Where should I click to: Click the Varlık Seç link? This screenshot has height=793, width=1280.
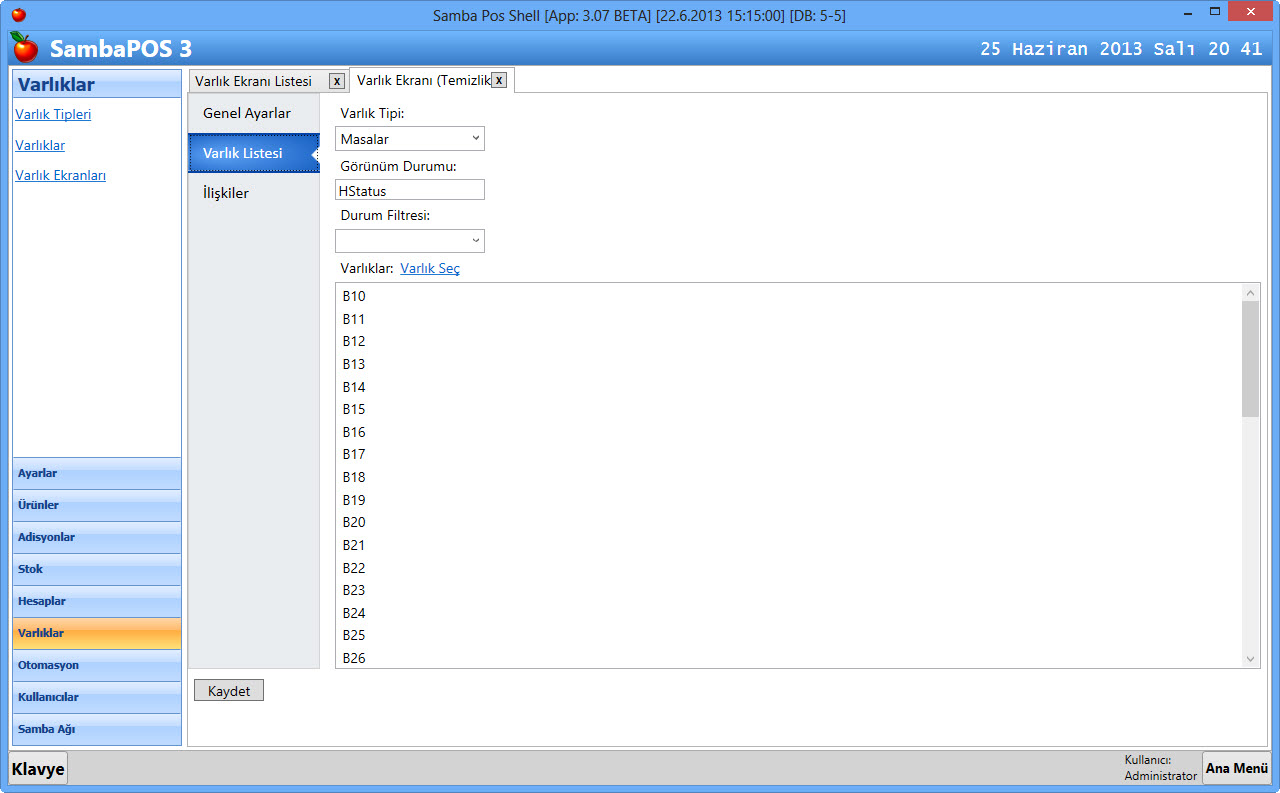click(x=430, y=268)
